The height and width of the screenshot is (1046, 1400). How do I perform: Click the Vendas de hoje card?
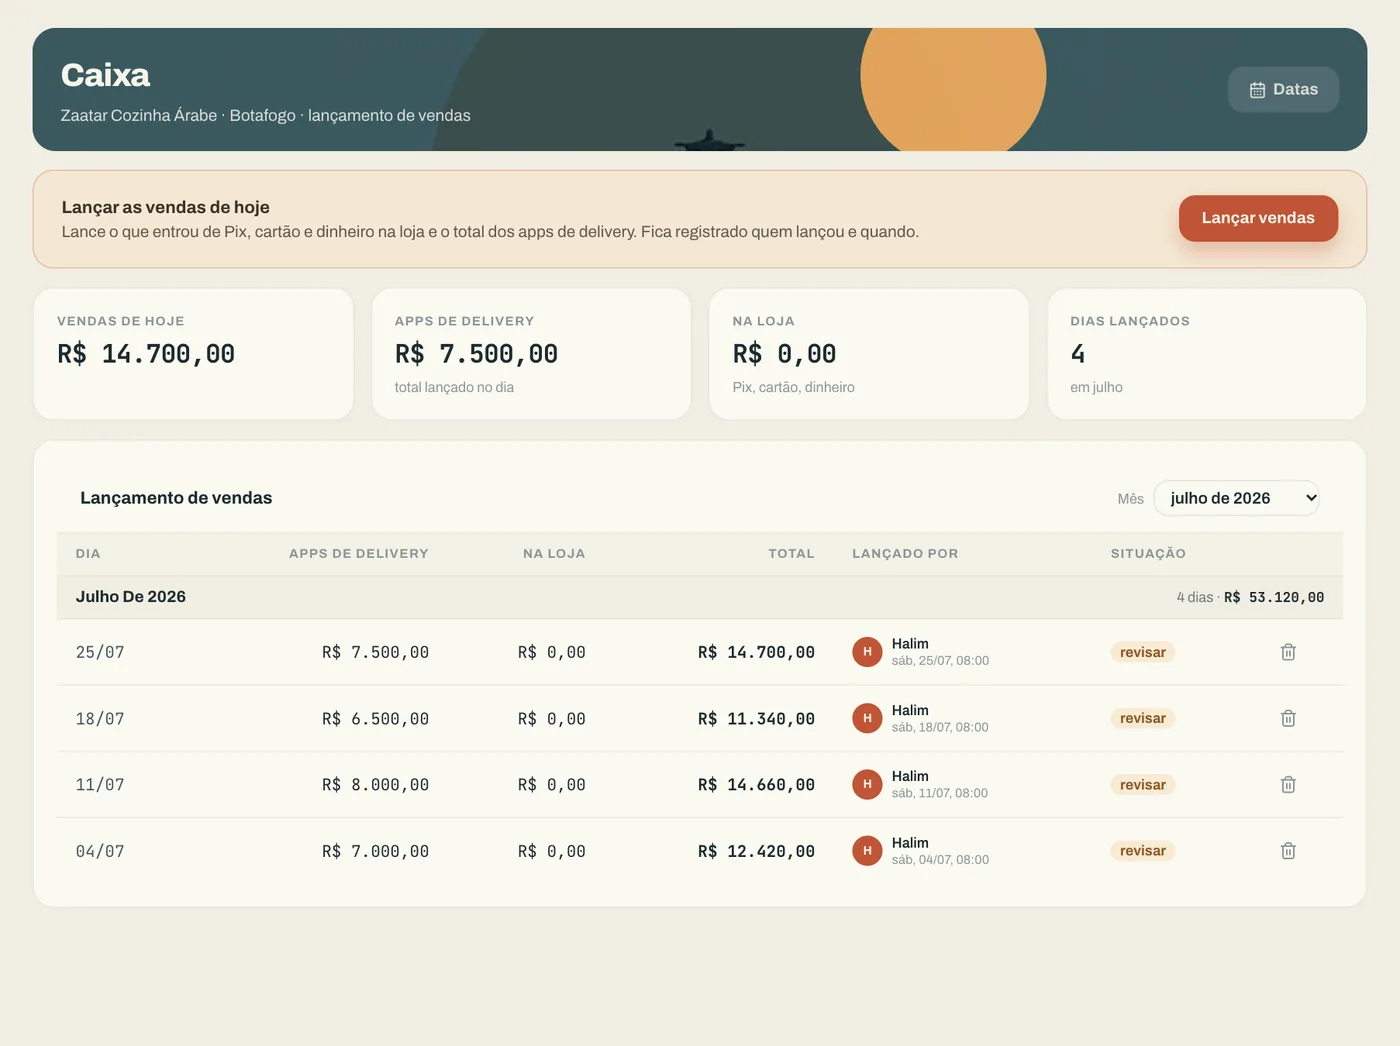coord(193,354)
